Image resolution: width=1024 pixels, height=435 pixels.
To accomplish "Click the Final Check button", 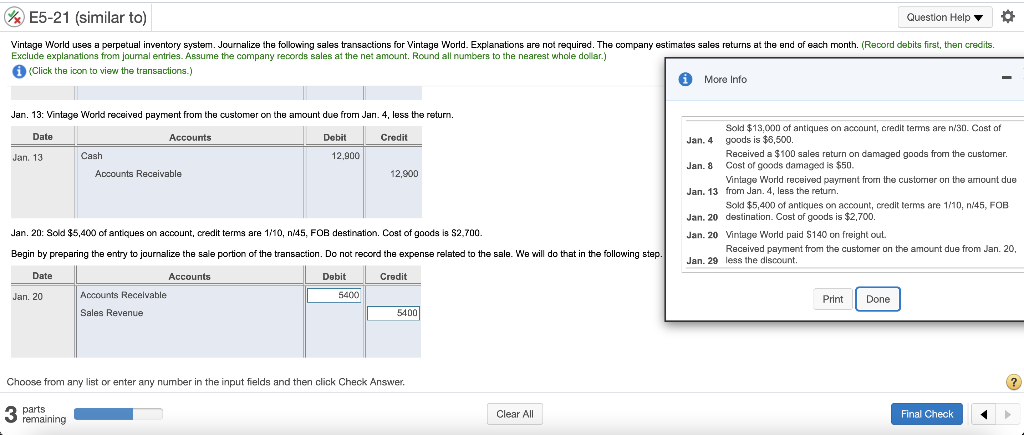I will coord(927,414).
